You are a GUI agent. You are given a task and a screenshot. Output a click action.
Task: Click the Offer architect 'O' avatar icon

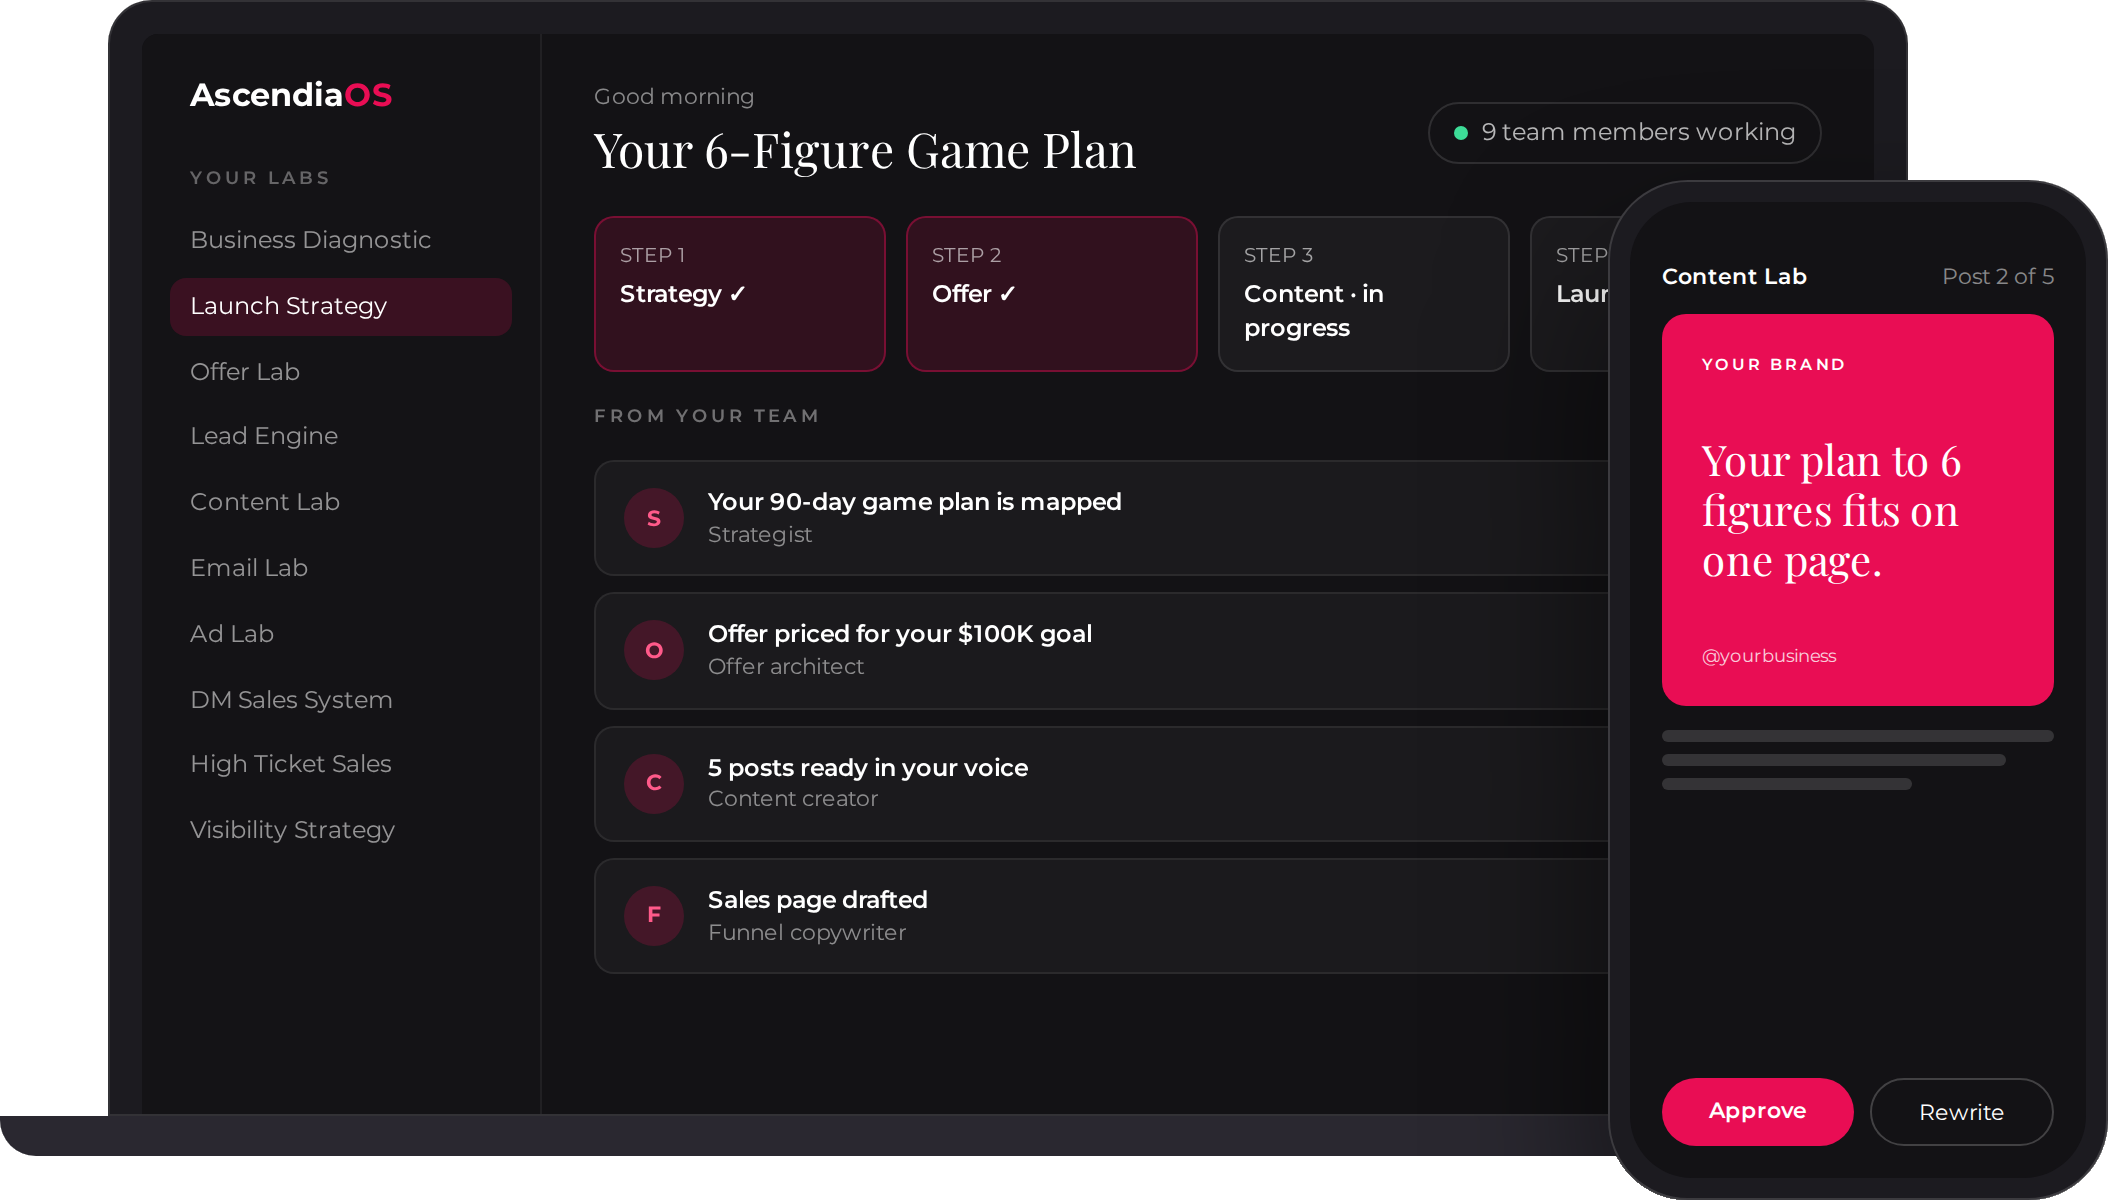point(654,650)
